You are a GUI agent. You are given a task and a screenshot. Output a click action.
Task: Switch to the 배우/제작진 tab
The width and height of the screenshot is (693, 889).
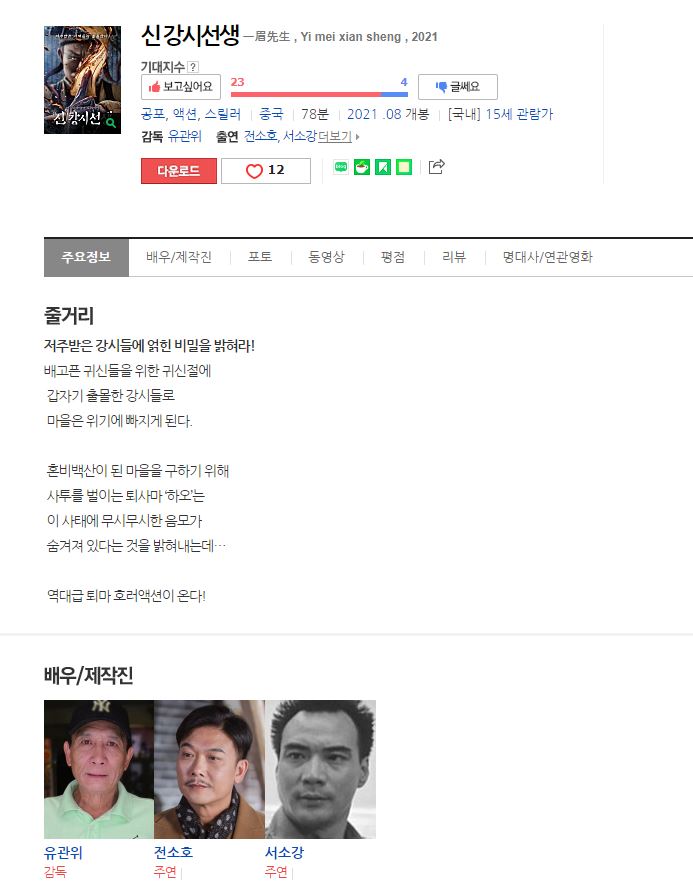pyautogui.click(x=179, y=257)
